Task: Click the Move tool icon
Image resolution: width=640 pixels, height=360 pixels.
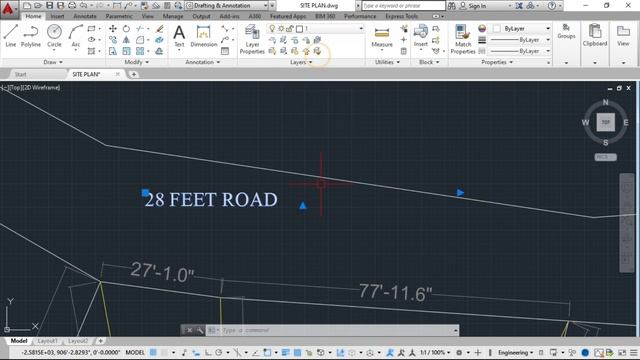Action: pos(113,29)
